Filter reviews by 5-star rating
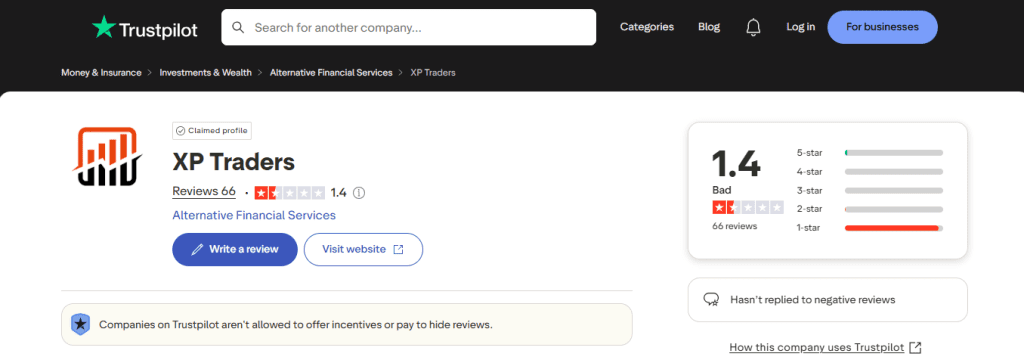The height and width of the screenshot is (363, 1024). tap(869, 153)
